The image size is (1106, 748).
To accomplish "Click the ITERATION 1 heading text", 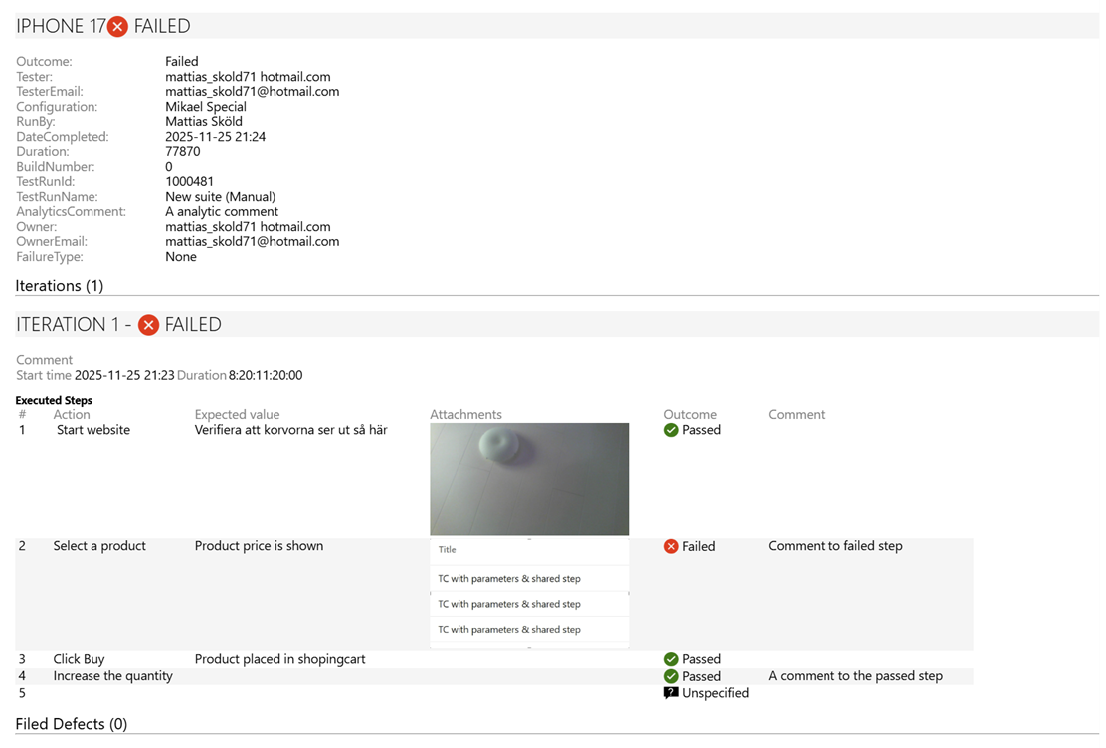I will pyautogui.click(x=68, y=325).
